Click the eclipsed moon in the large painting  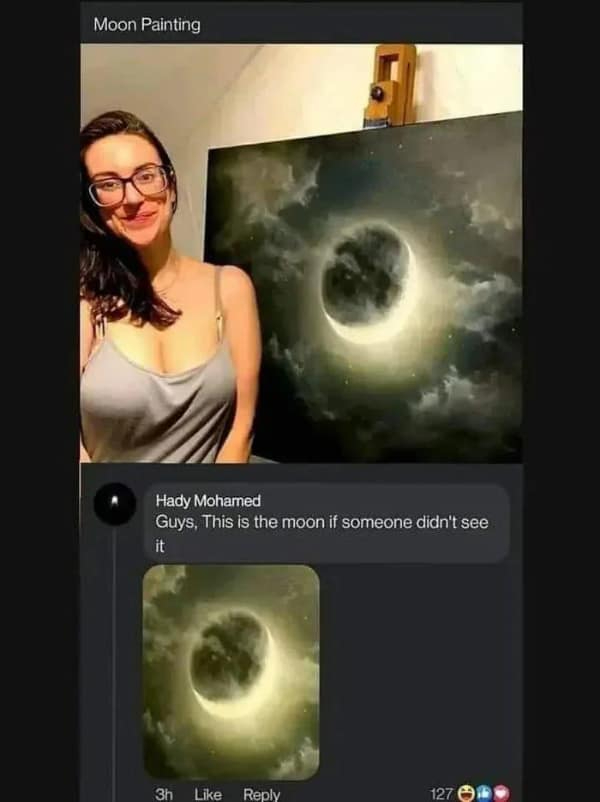368,279
